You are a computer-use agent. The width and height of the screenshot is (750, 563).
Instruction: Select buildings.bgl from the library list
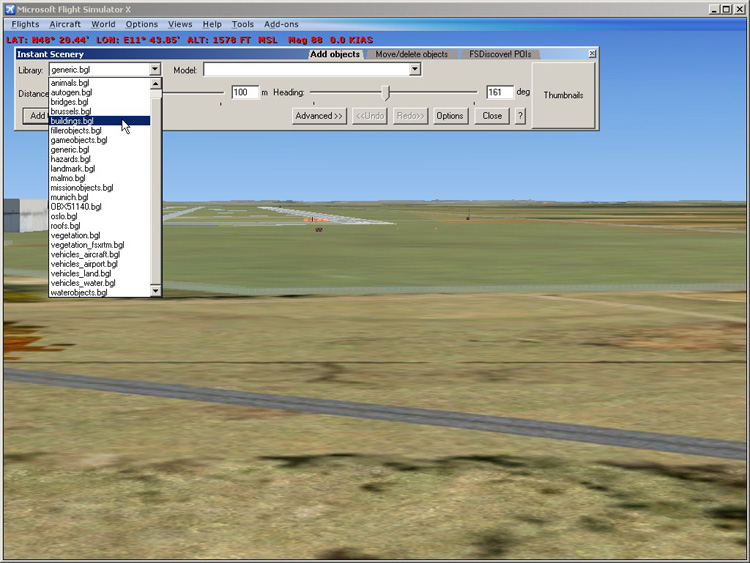coord(99,121)
